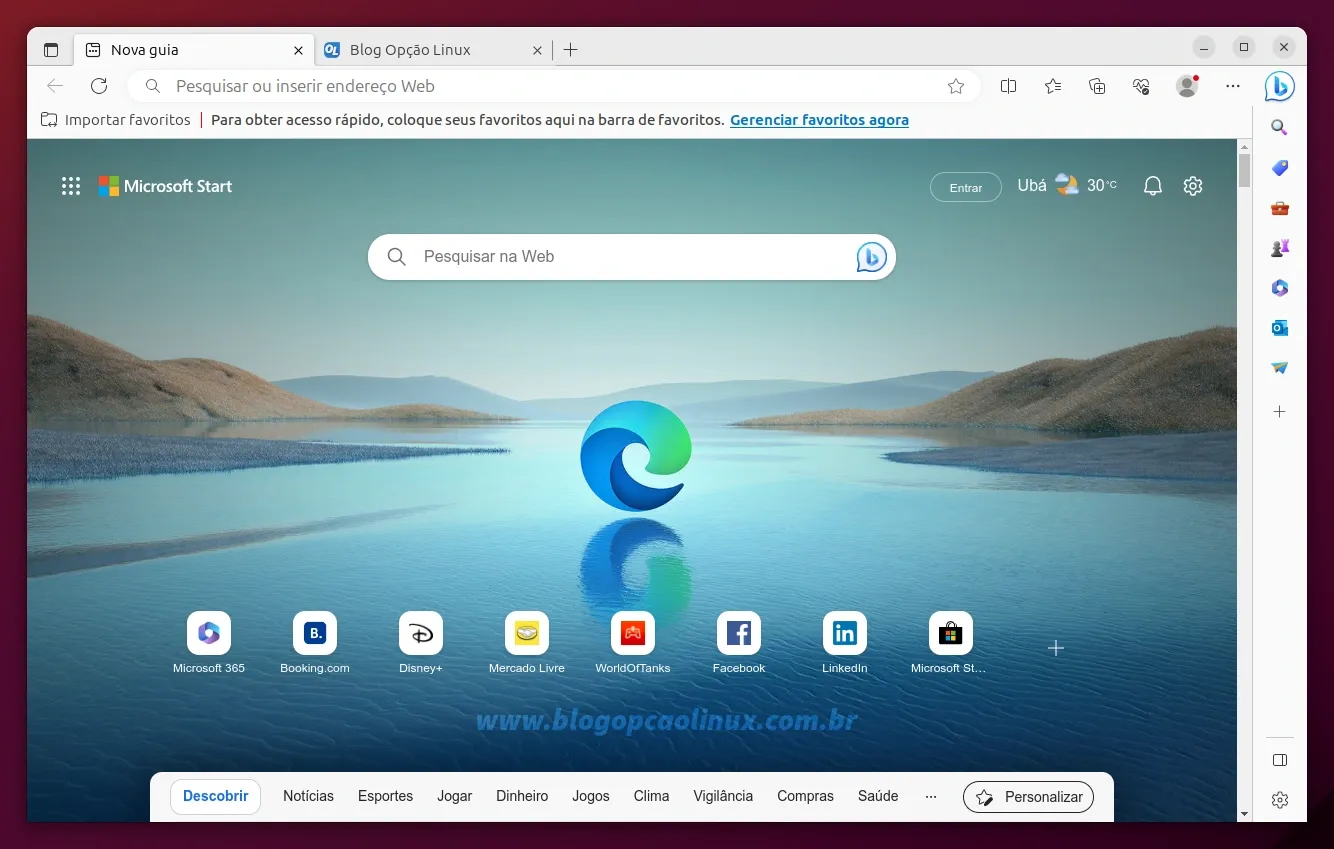Open Settings and more ellipsis menu
This screenshot has height=849, width=1334.
pyautogui.click(x=1233, y=86)
